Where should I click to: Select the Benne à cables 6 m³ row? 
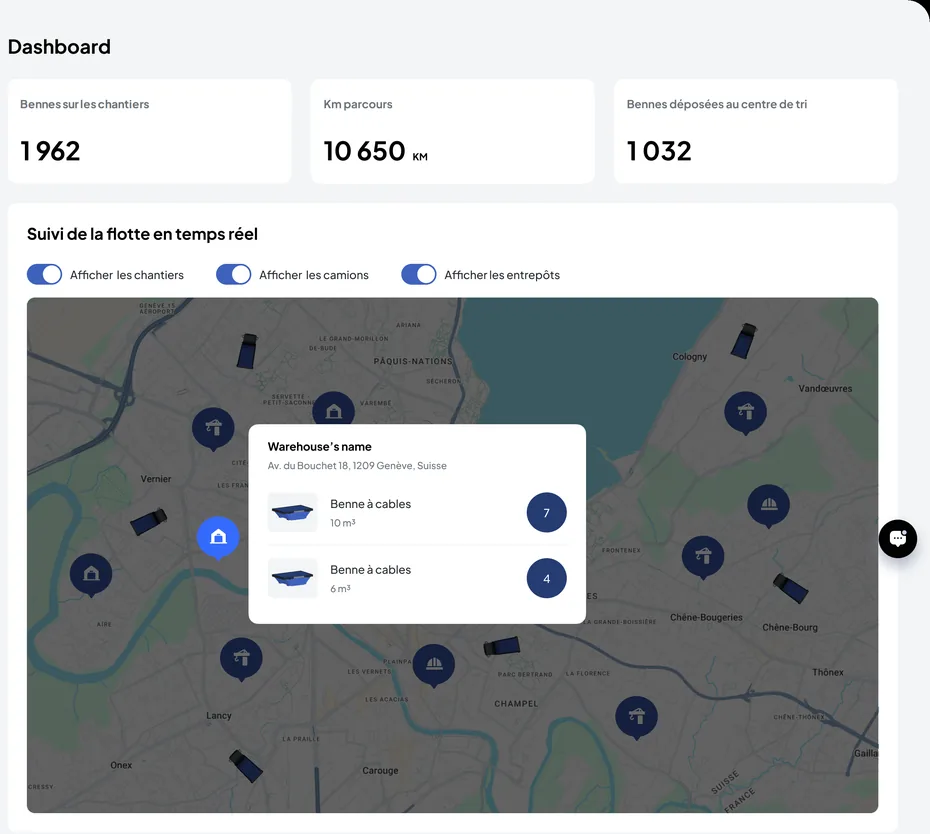[417, 578]
